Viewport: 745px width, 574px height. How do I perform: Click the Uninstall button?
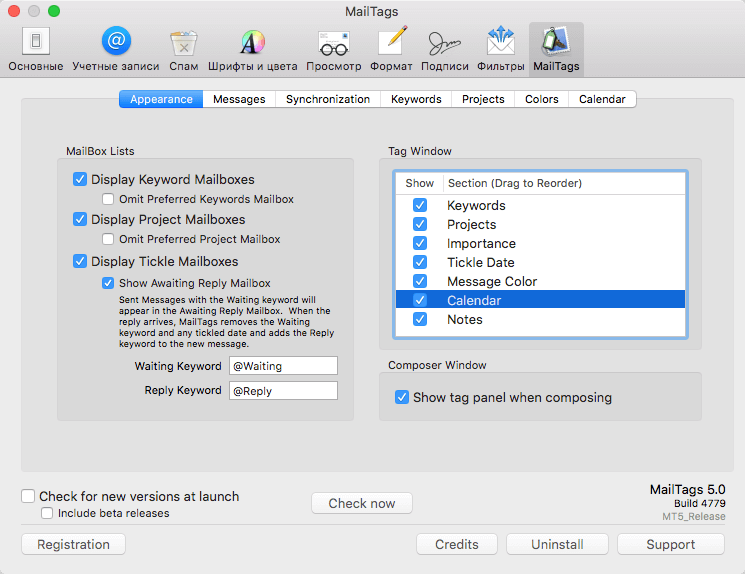pos(557,544)
